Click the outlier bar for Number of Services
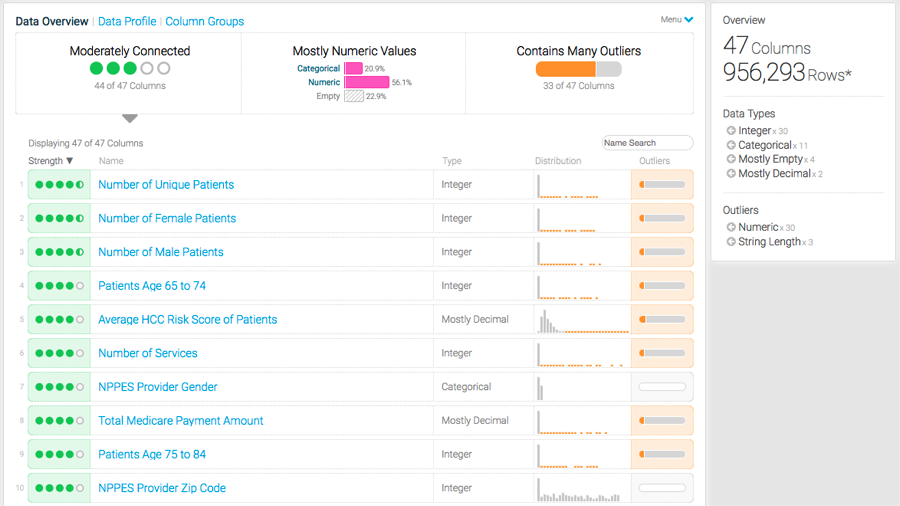 (662, 353)
